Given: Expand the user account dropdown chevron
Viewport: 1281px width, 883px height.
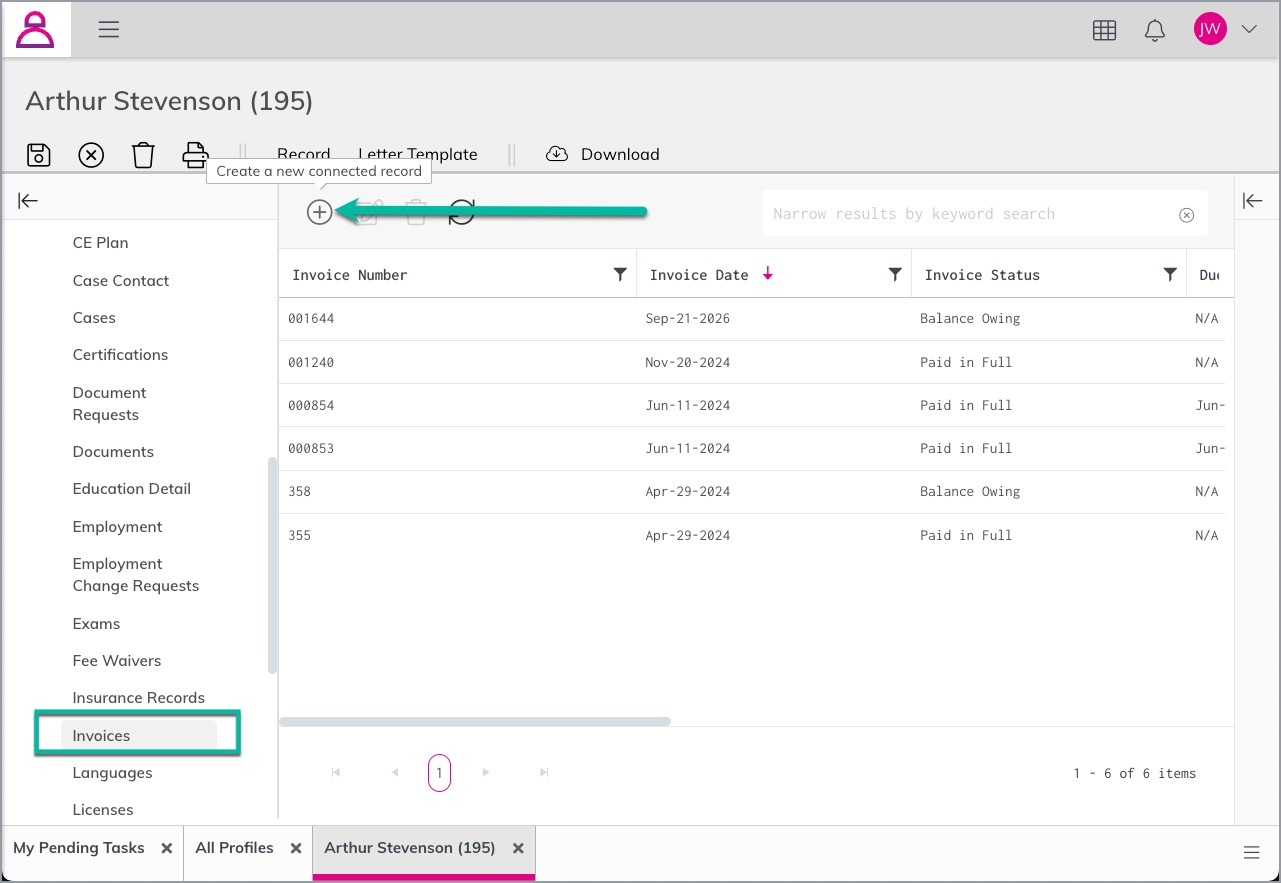Looking at the screenshot, I should (x=1248, y=29).
